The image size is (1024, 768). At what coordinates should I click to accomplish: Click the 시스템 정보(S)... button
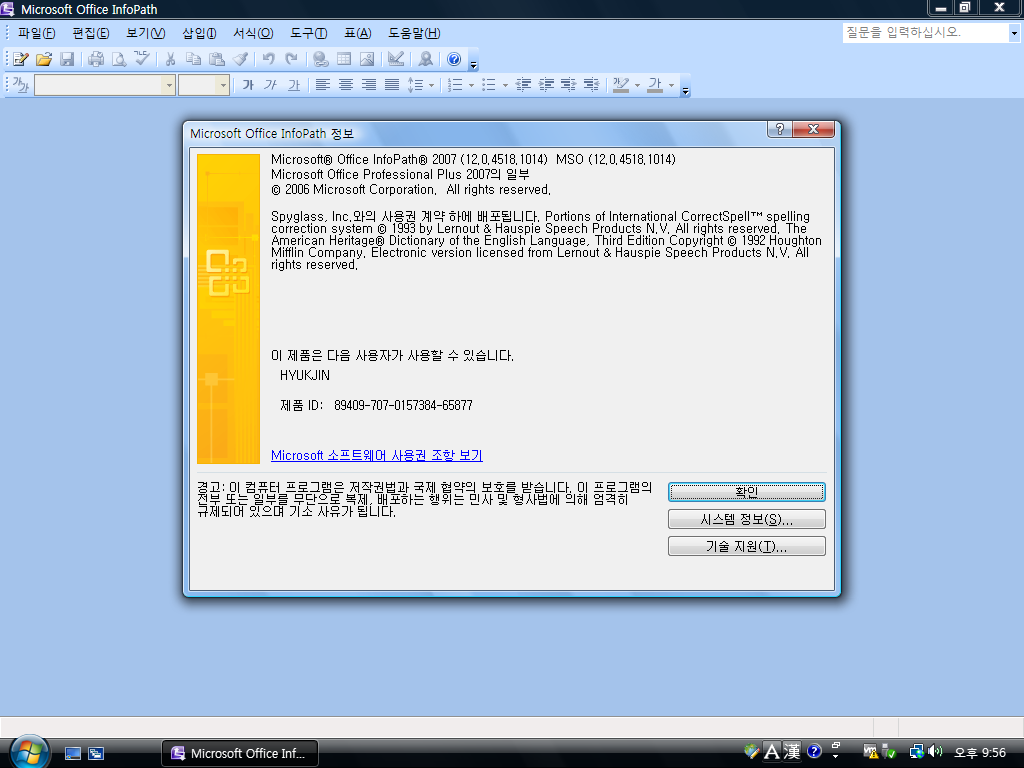[746, 519]
